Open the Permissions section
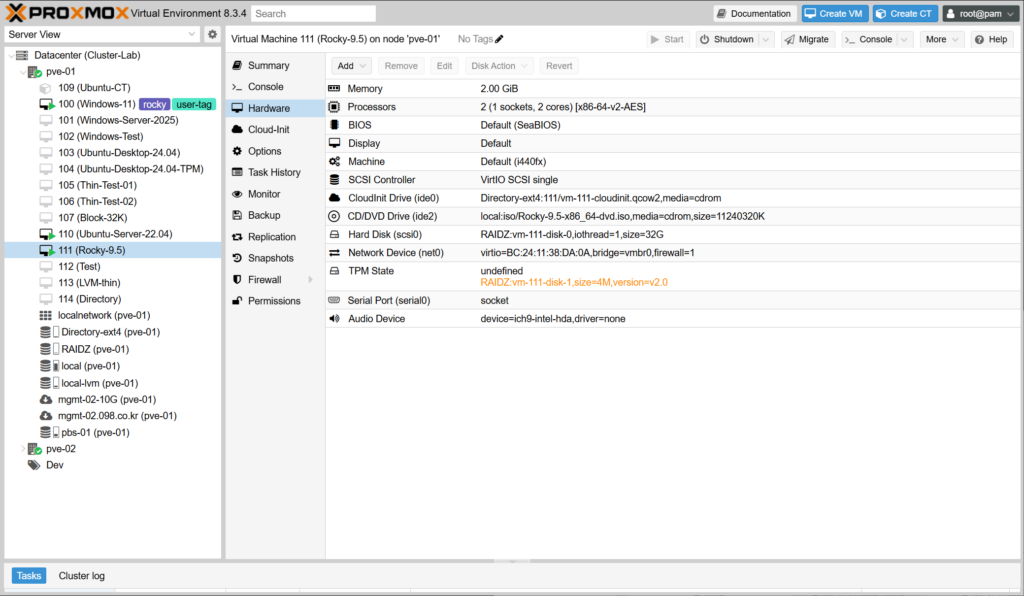Viewport: 1024px width, 596px height. tap(274, 301)
